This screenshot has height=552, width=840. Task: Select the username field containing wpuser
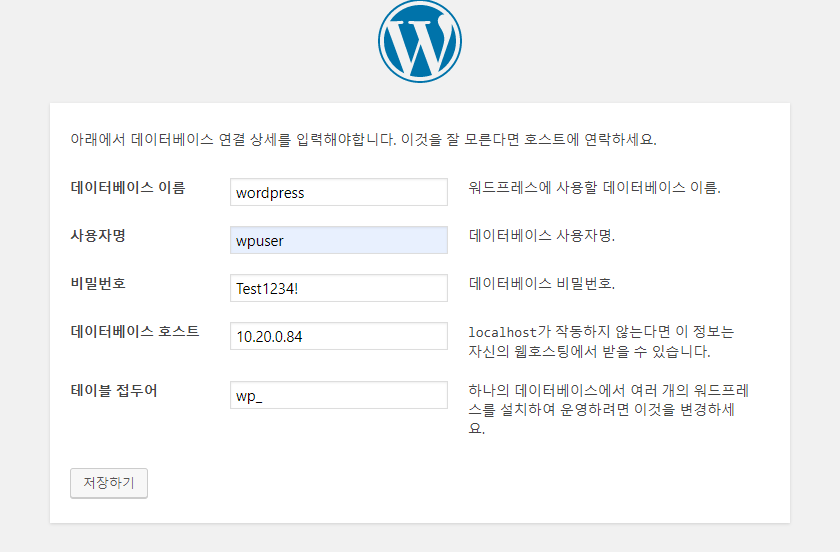[339, 240]
